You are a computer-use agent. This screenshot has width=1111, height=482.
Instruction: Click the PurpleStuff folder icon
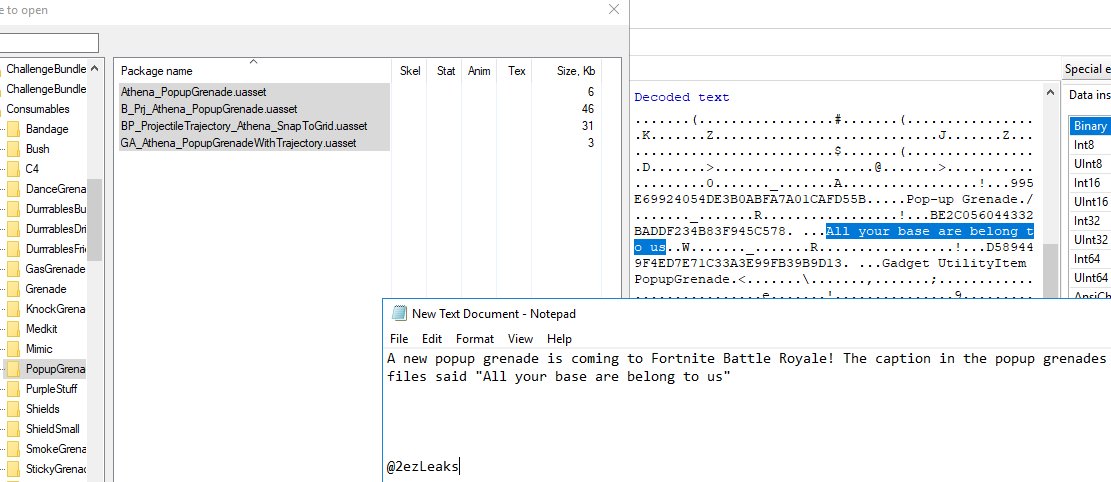pos(13,389)
